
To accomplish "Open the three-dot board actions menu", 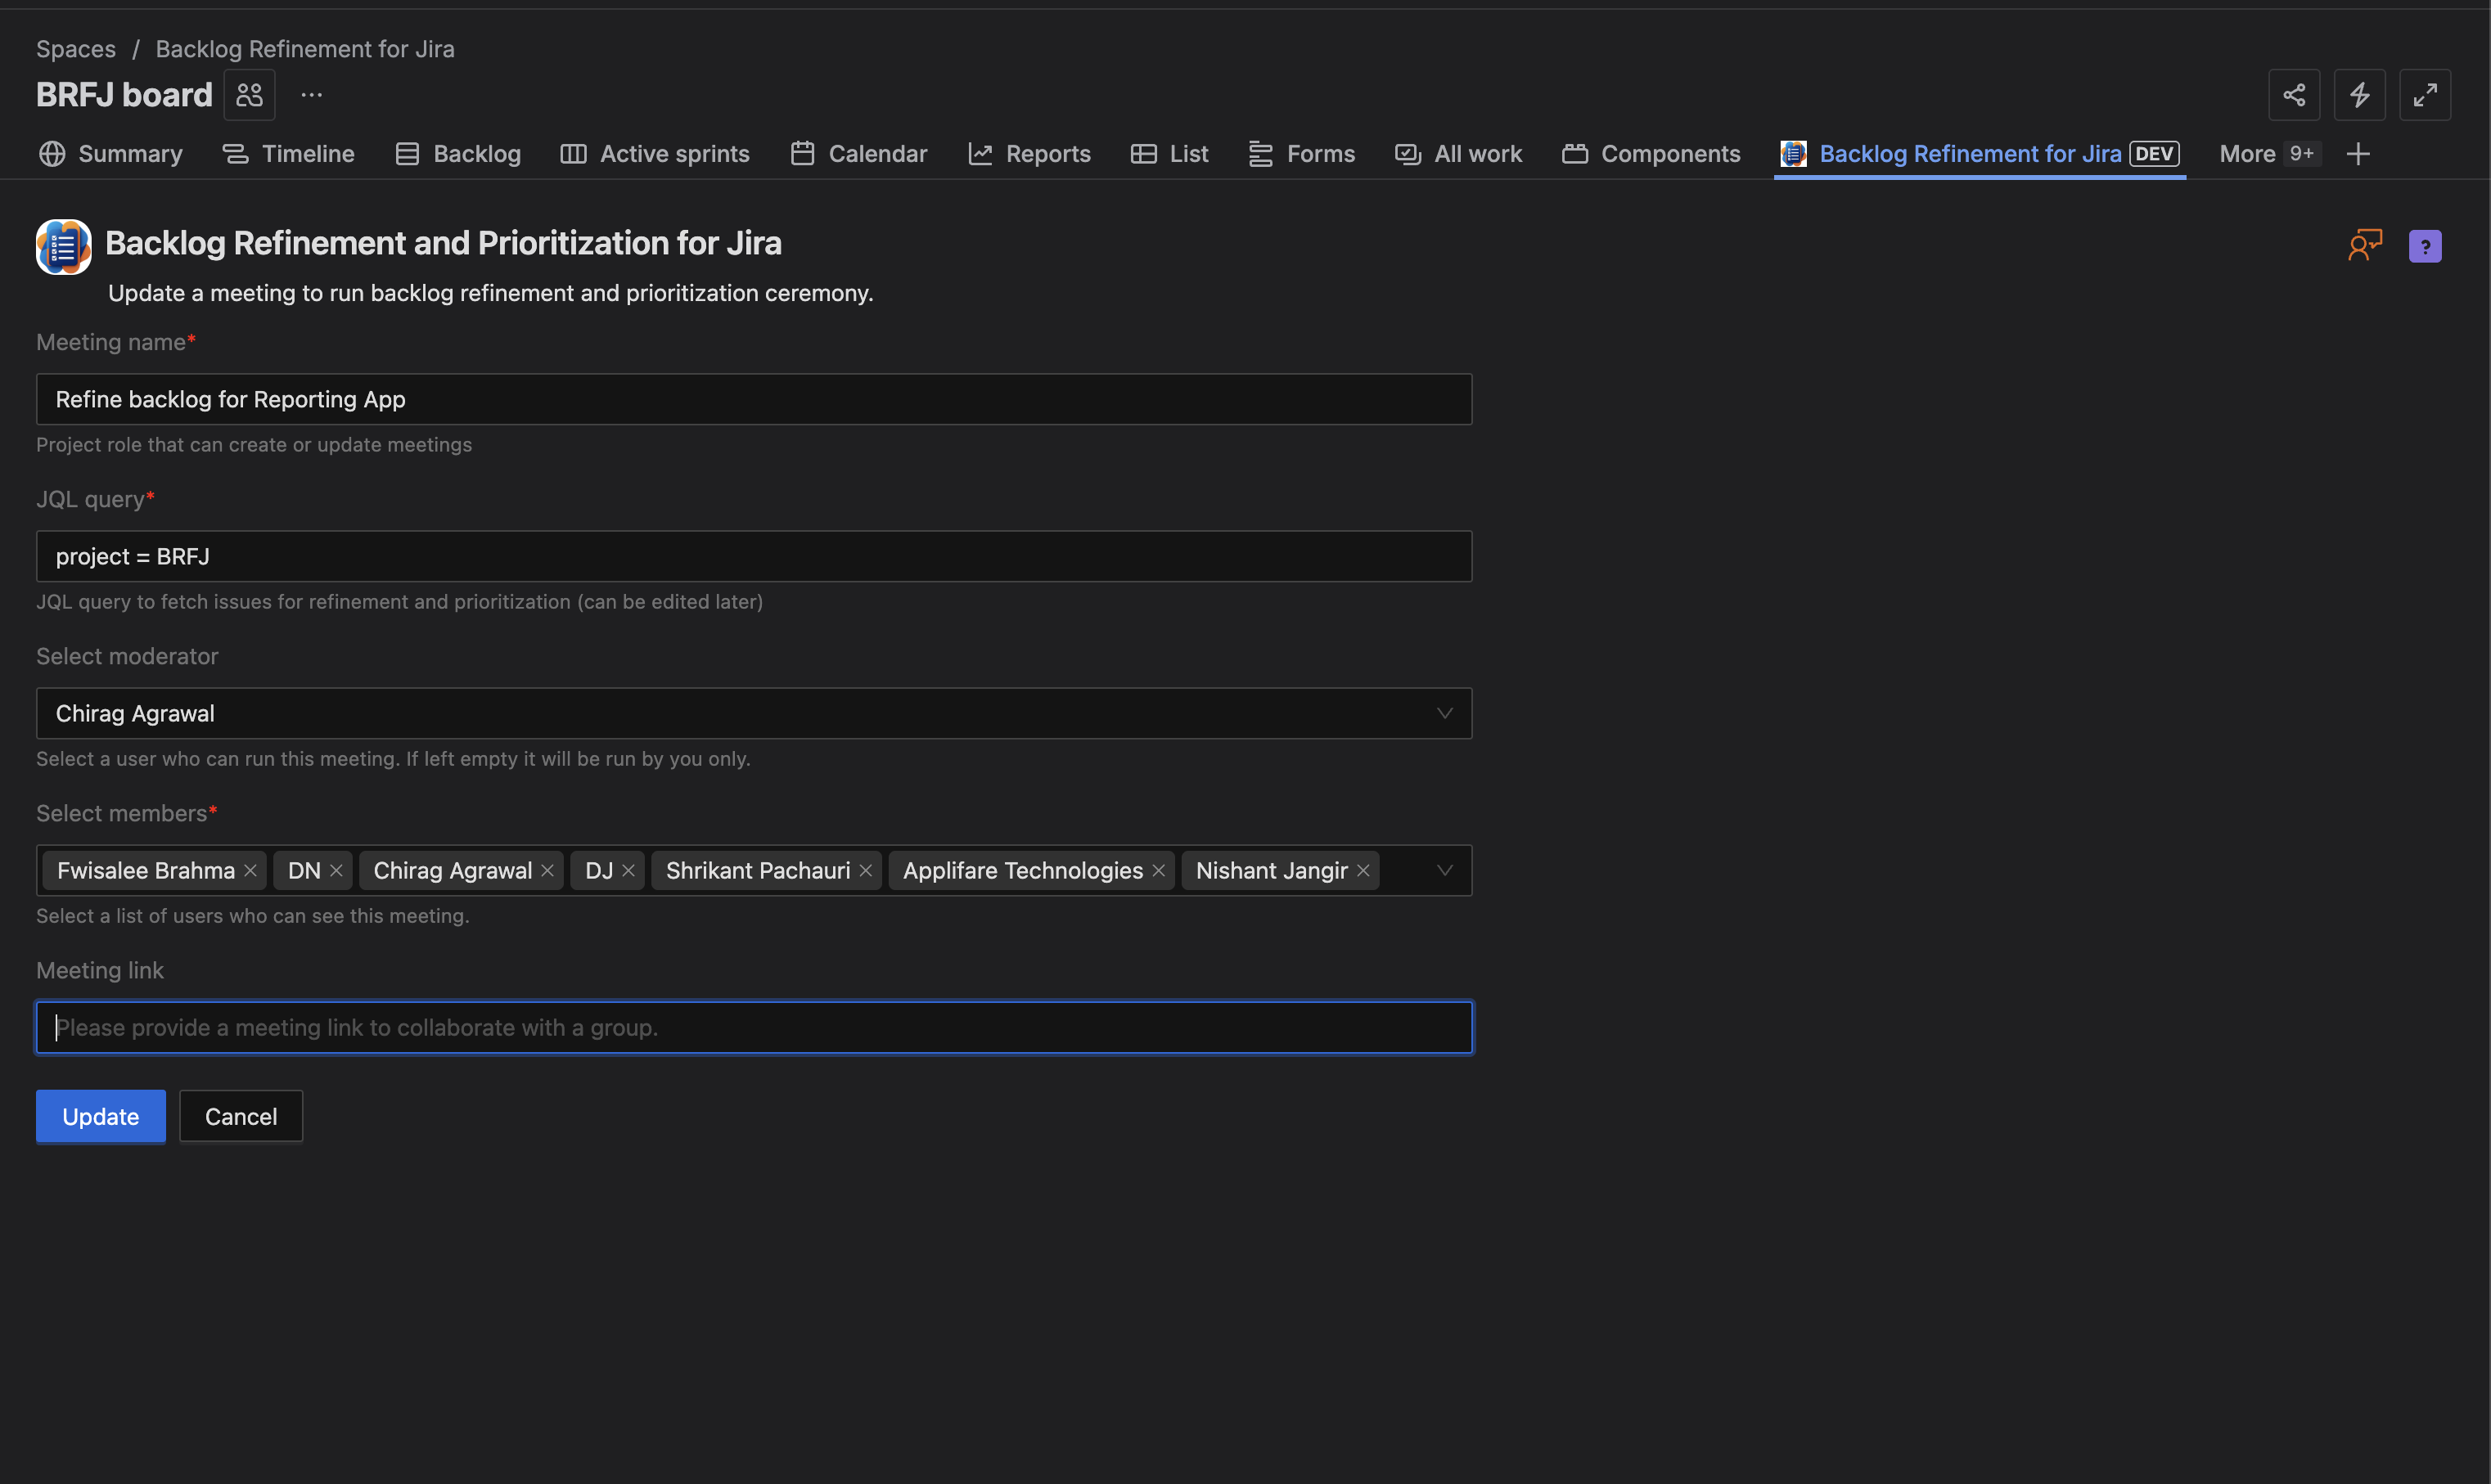I will click(x=311, y=95).
